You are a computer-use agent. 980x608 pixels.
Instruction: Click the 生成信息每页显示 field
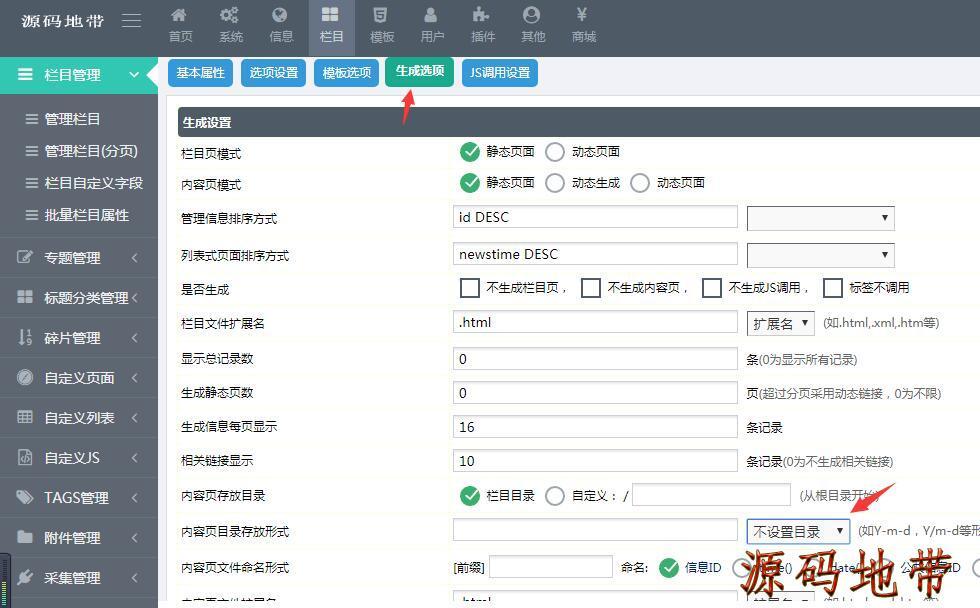tap(595, 427)
